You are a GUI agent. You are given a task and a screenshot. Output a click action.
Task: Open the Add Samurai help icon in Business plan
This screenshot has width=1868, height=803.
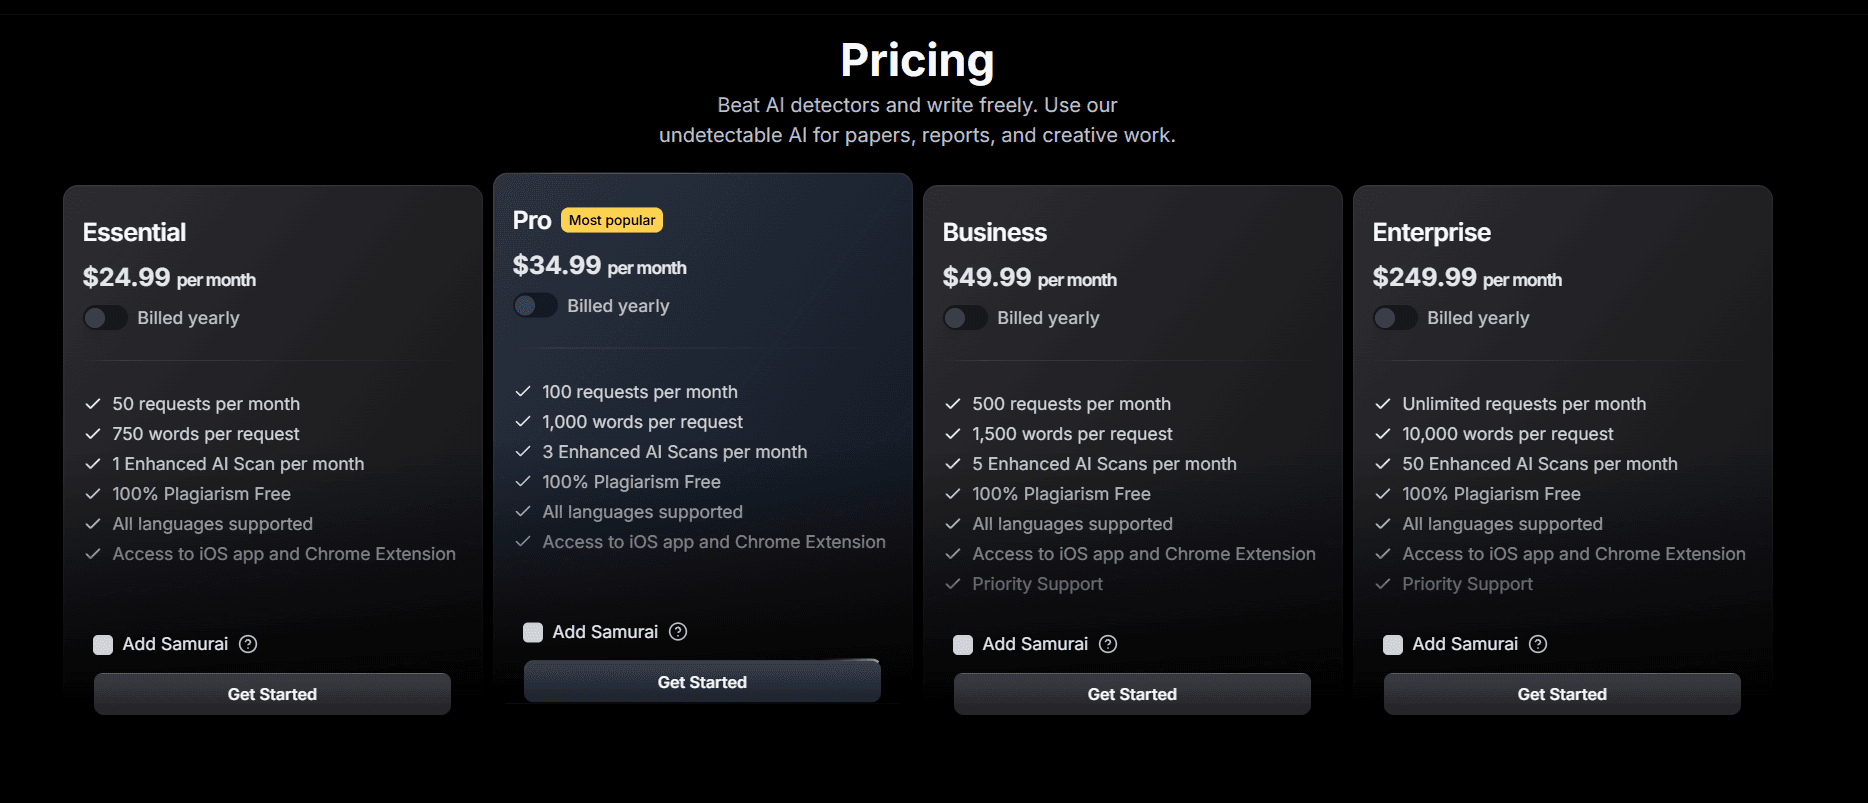click(x=1108, y=644)
